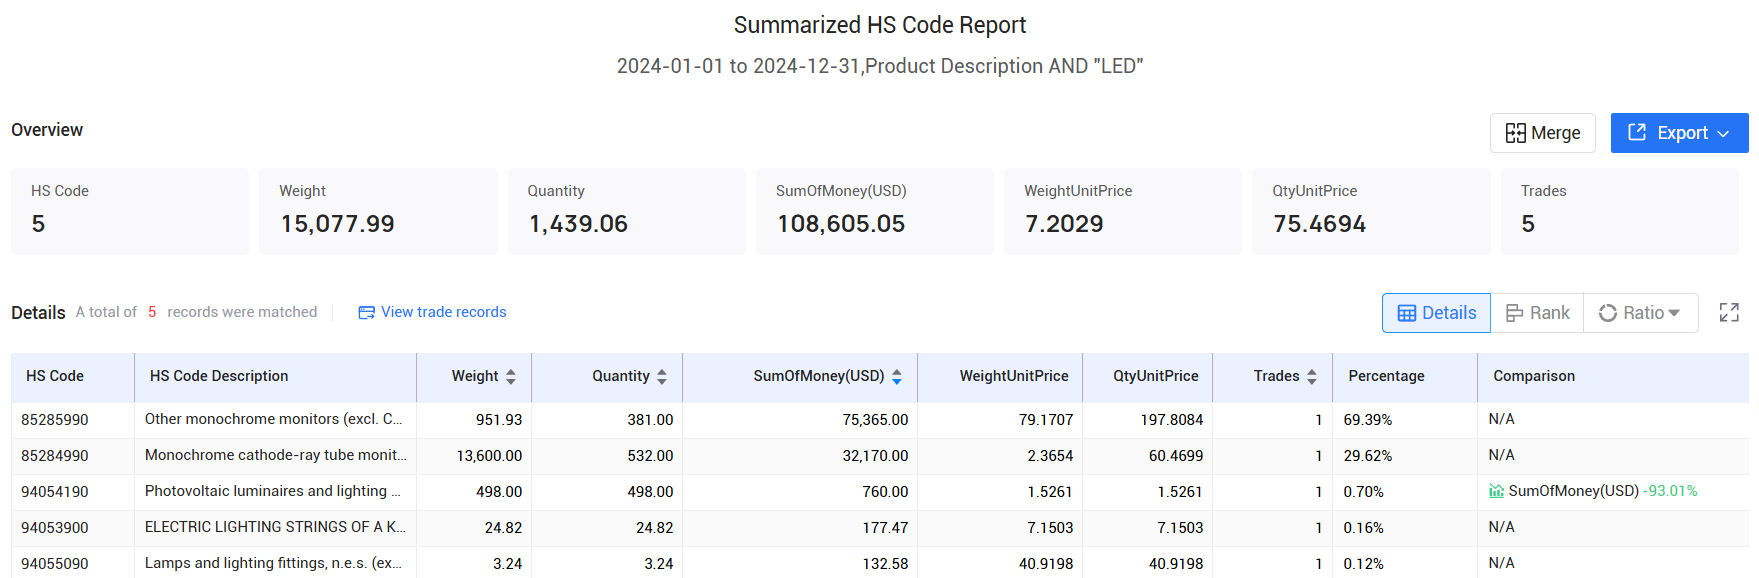Click the Percentage column header
Viewport: 1759px width, 578px height.
pos(1405,377)
